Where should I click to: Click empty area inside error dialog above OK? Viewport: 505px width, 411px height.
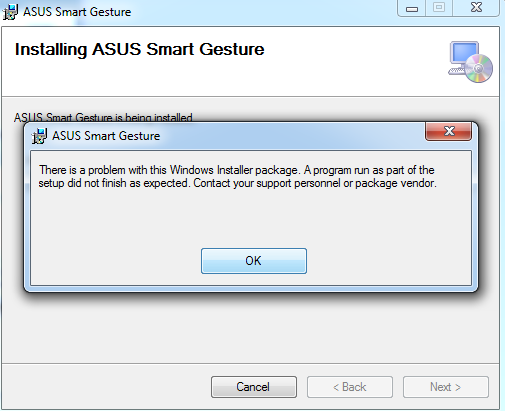(251, 218)
